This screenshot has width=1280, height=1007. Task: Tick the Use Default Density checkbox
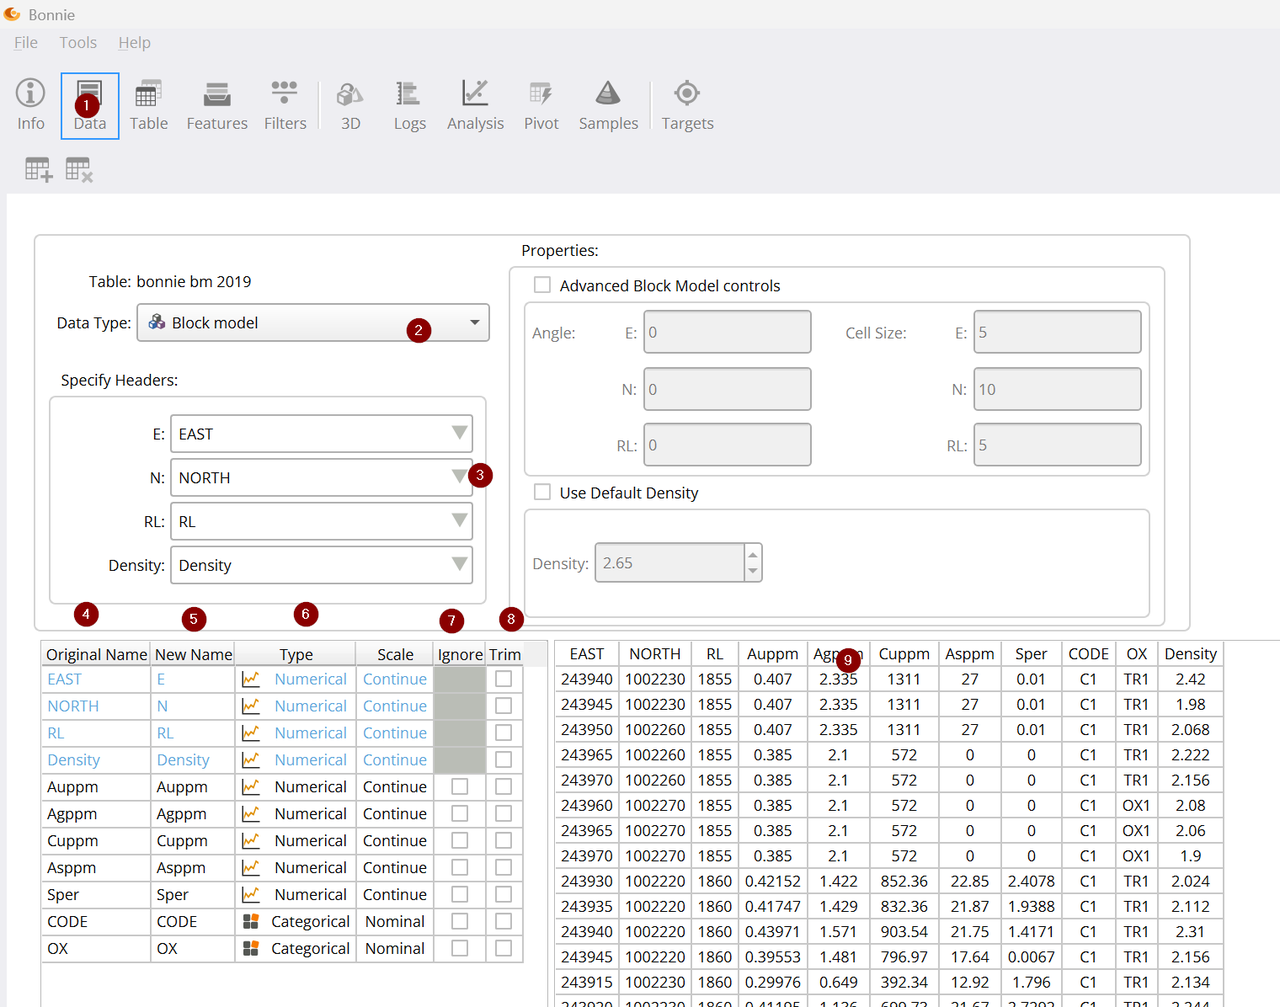click(543, 492)
